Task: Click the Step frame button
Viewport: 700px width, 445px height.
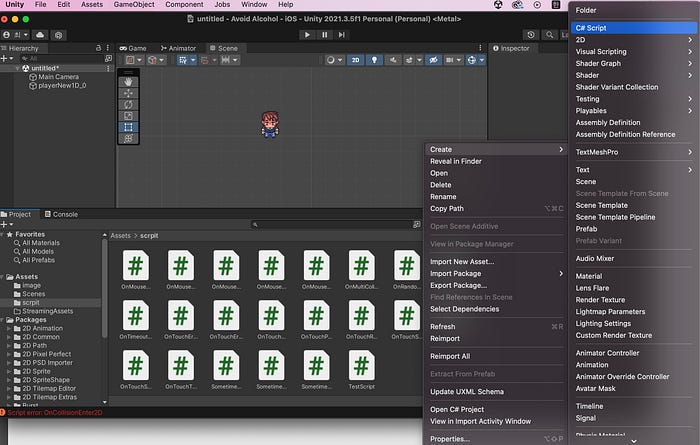Action: pos(342,35)
